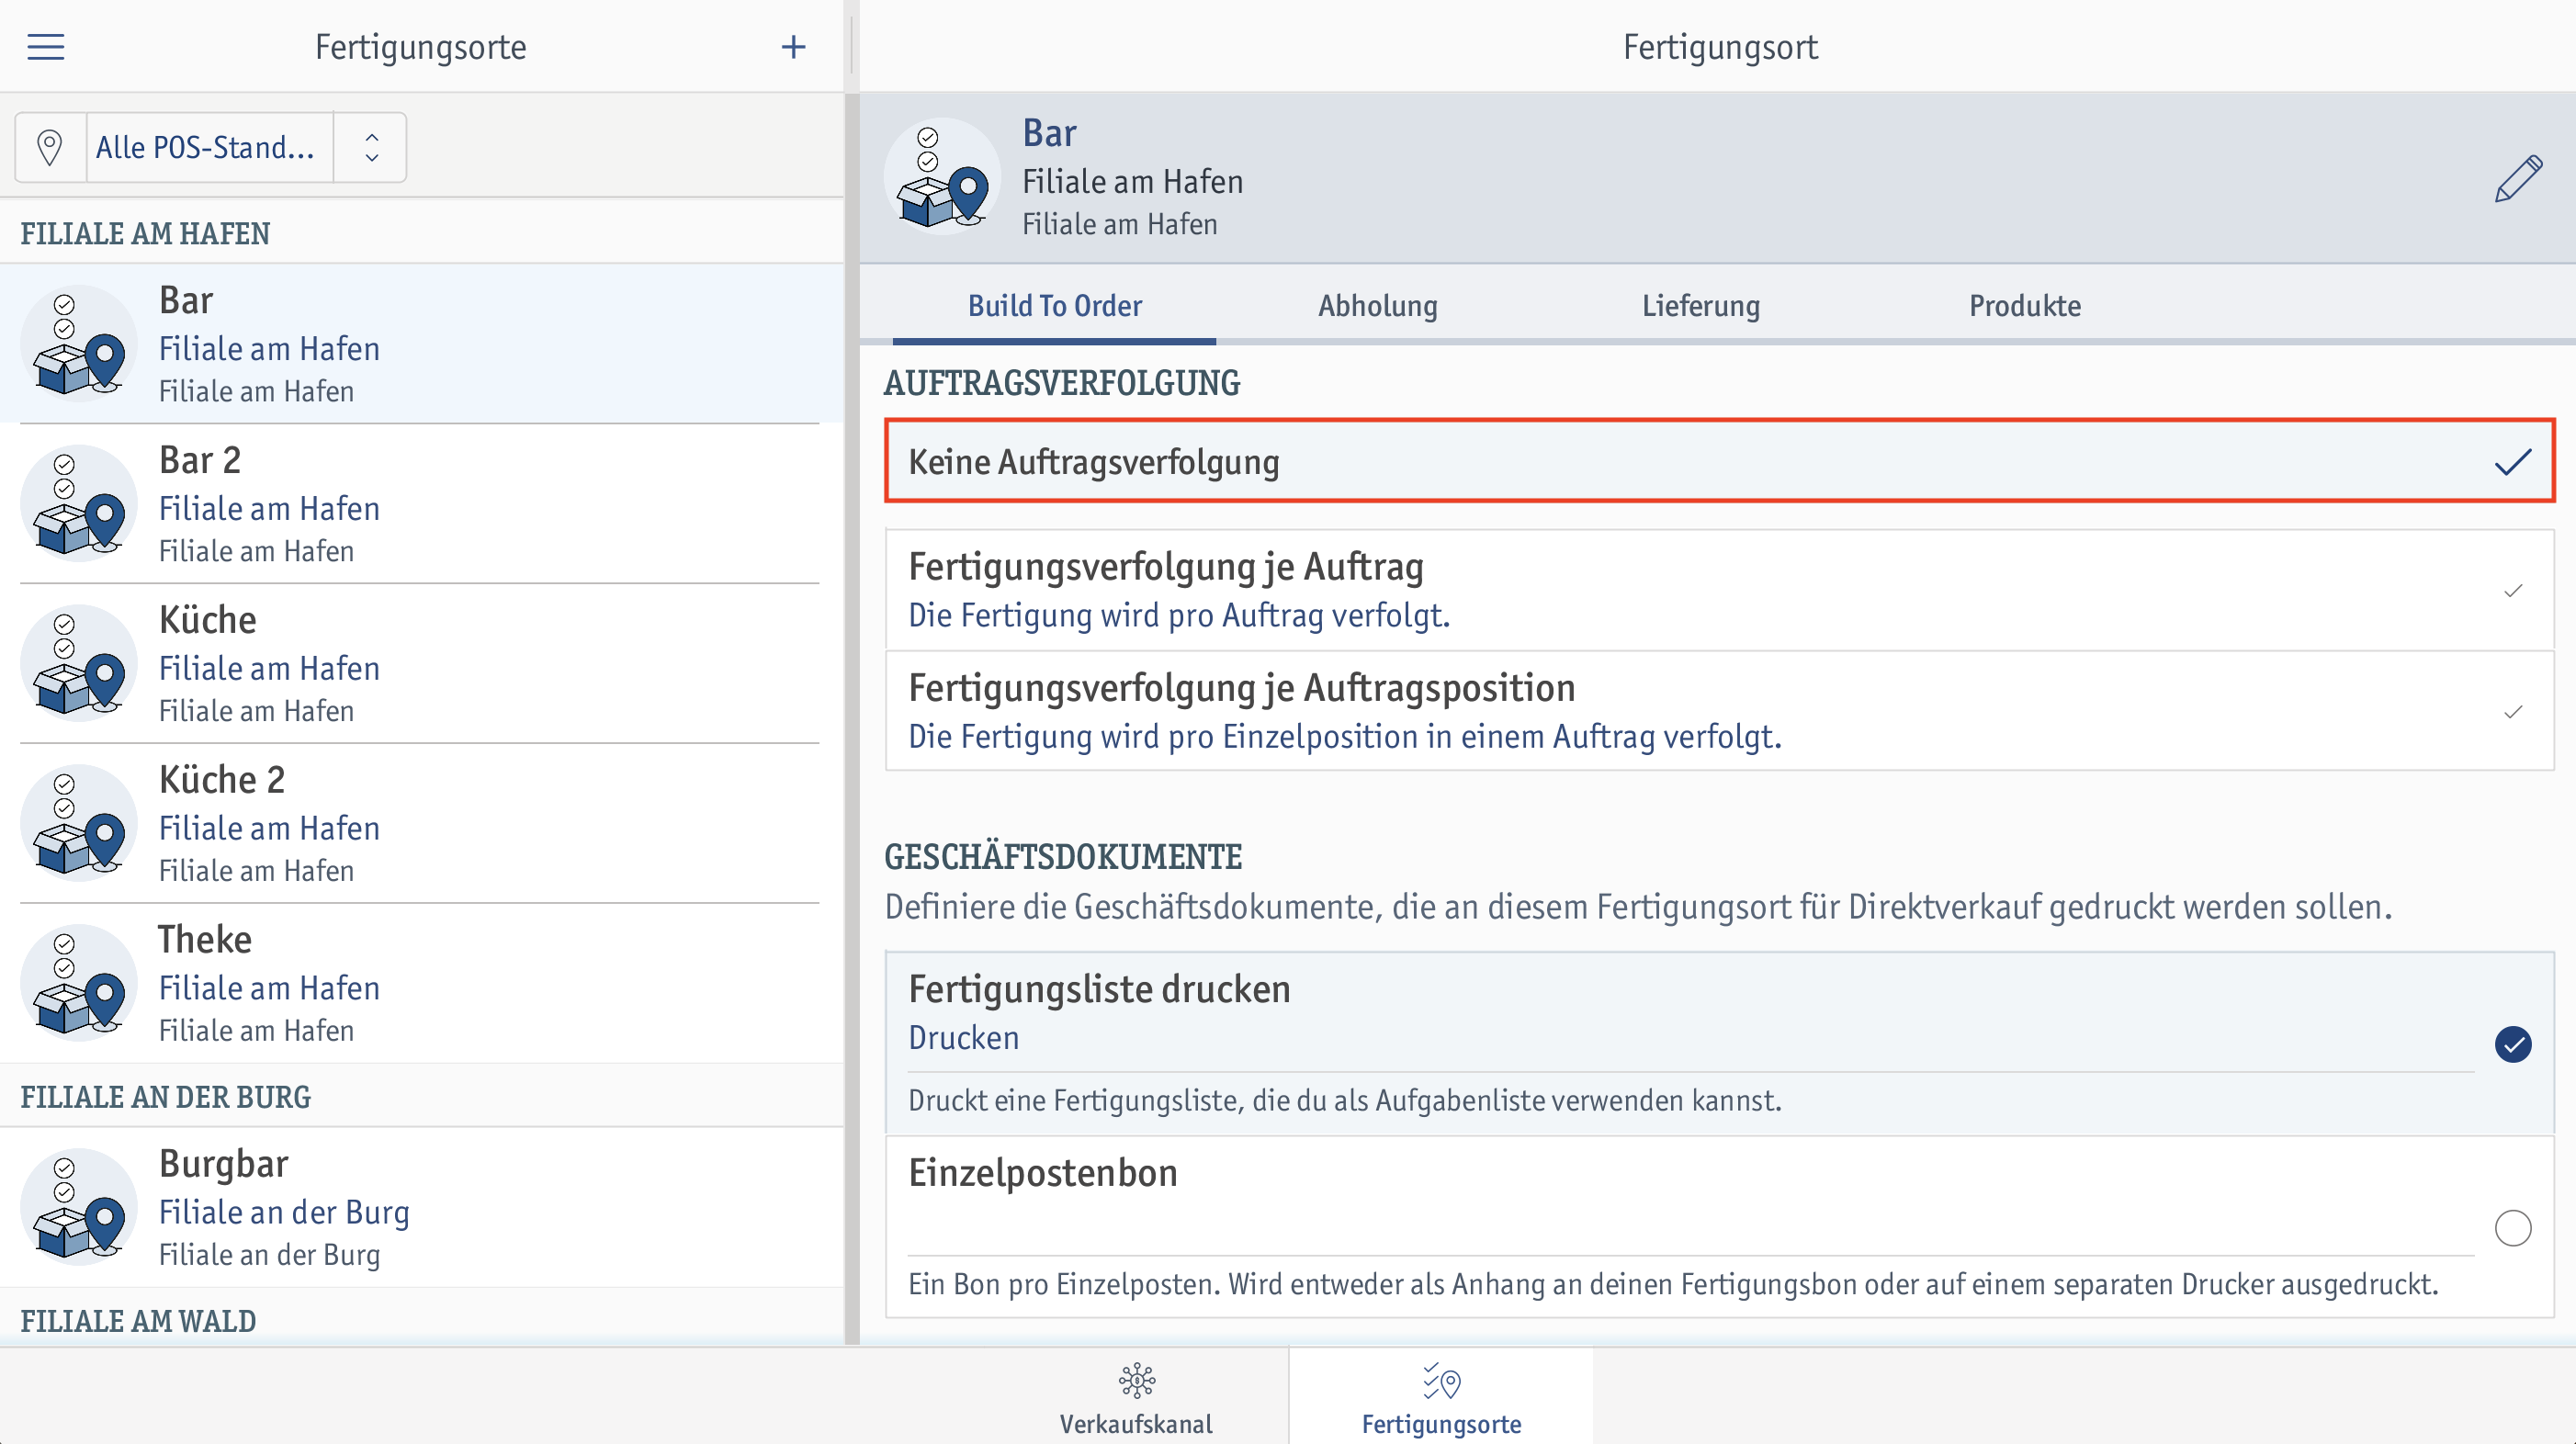Toggle Fertigungsliste drucken checkmark
The width and height of the screenshot is (2576, 1444).
click(2512, 1044)
